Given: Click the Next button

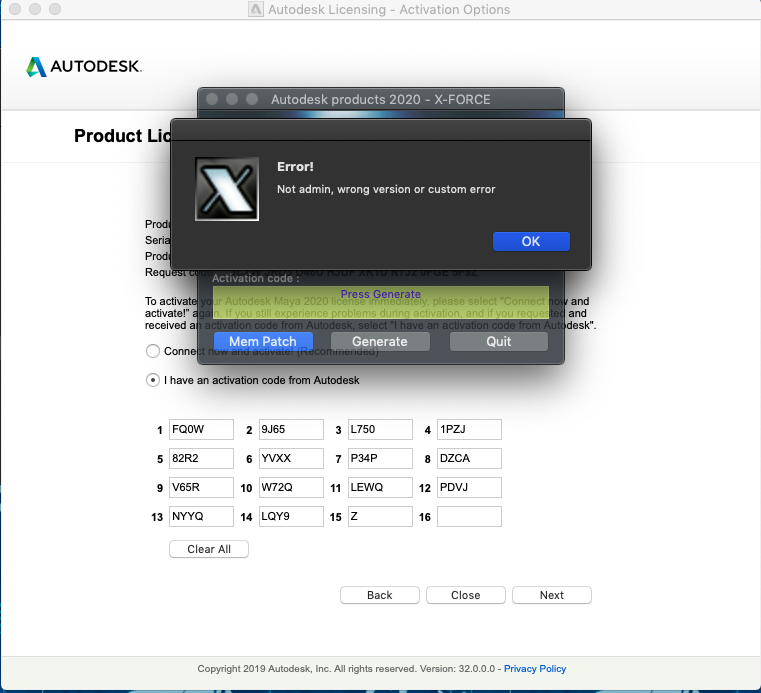Looking at the screenshot, I should 552,595.
